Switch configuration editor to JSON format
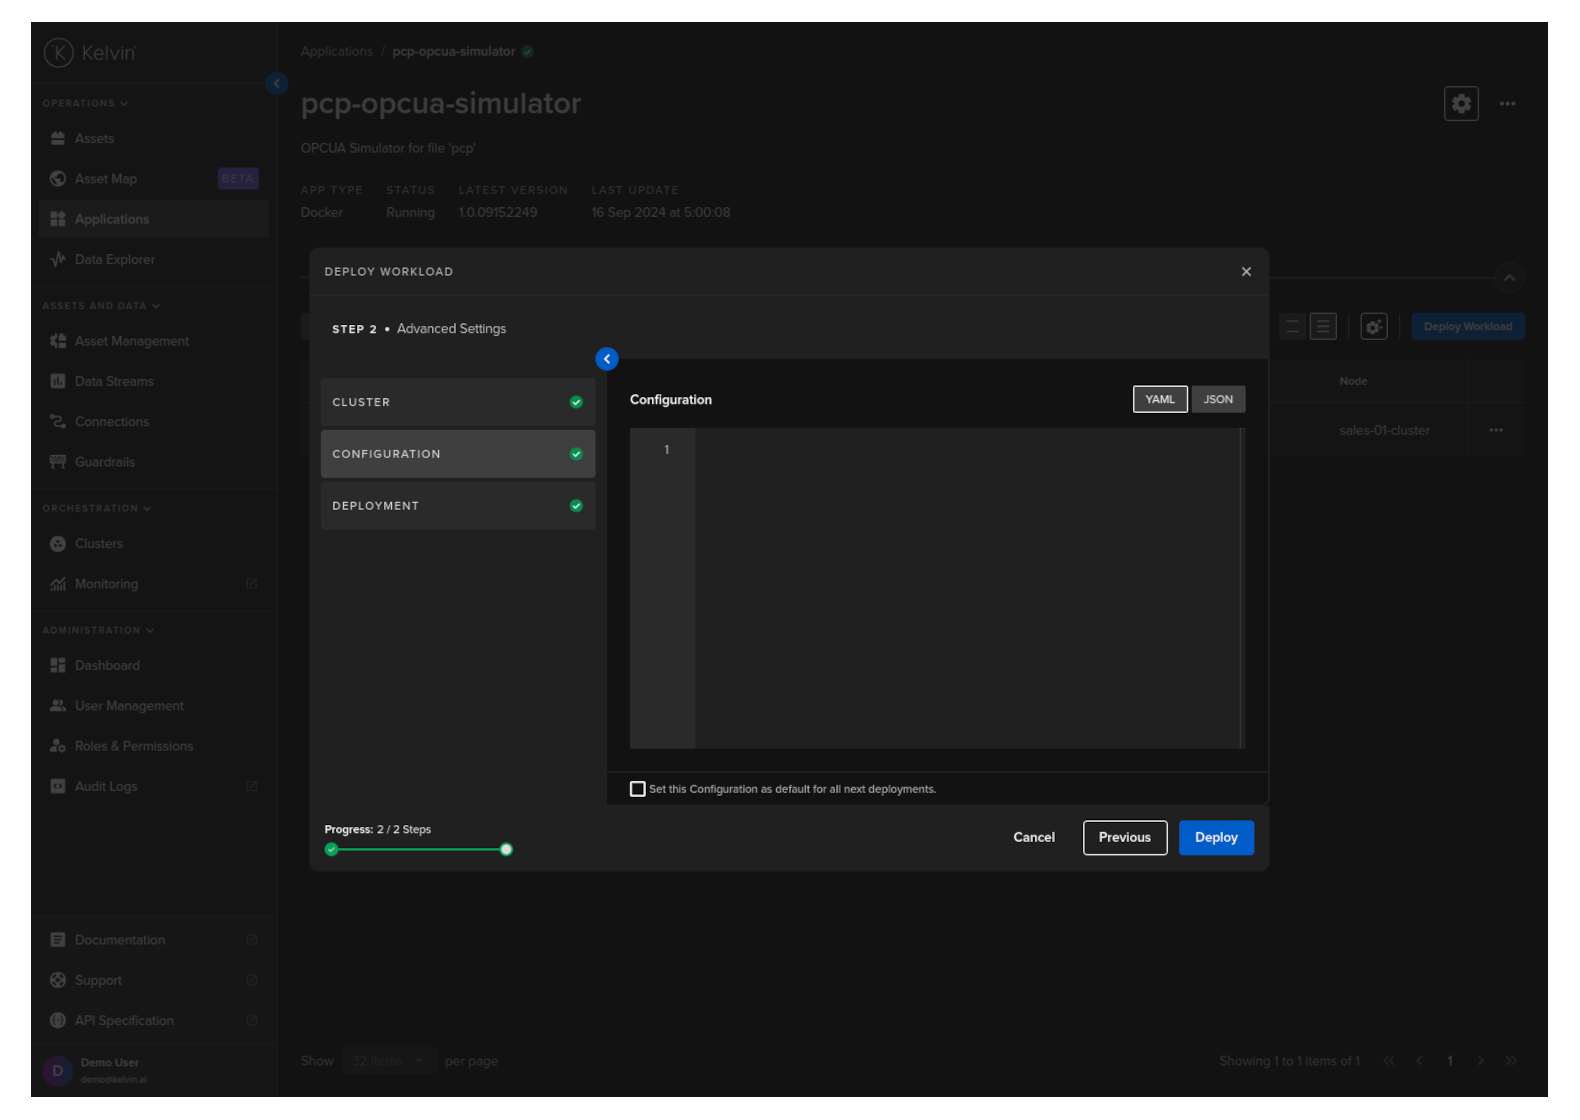1580x1120 pixels. click(x=1218, y=400)
